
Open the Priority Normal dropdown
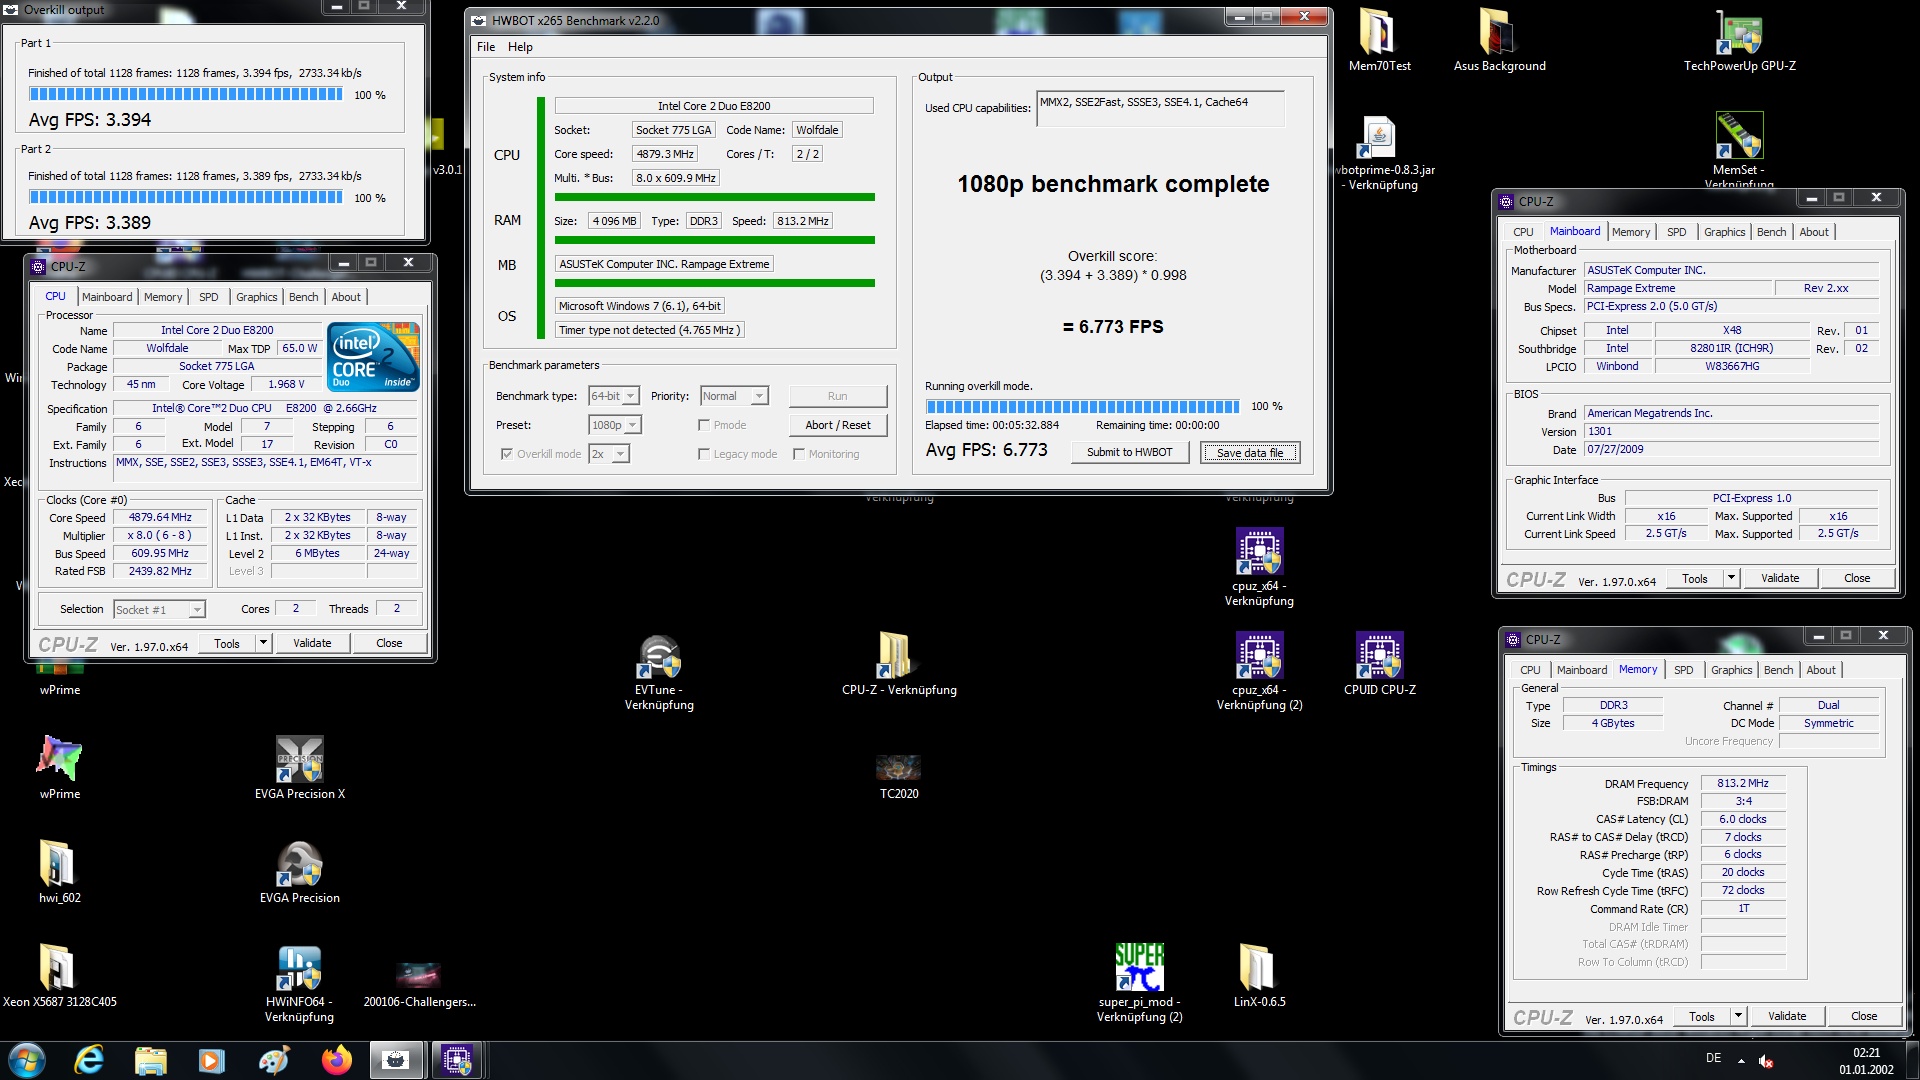pos(734,396)
